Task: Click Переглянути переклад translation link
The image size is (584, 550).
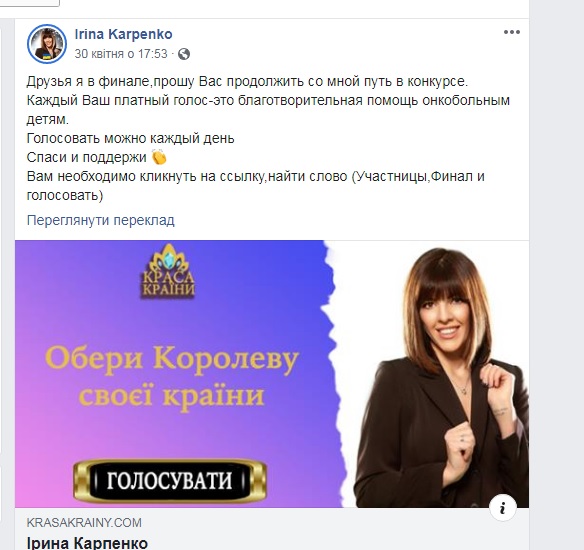Action: pos(101,220)
